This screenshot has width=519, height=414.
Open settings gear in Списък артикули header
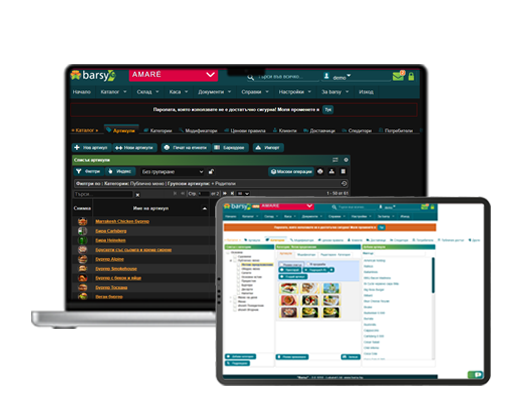pos(346,160)
